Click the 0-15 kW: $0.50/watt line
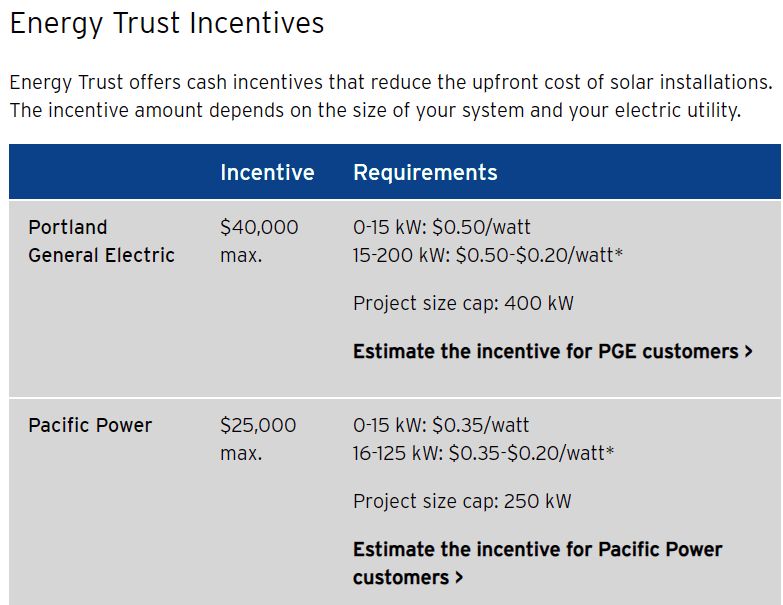Screen dimensions: 783x605 [x=441, y=228]
